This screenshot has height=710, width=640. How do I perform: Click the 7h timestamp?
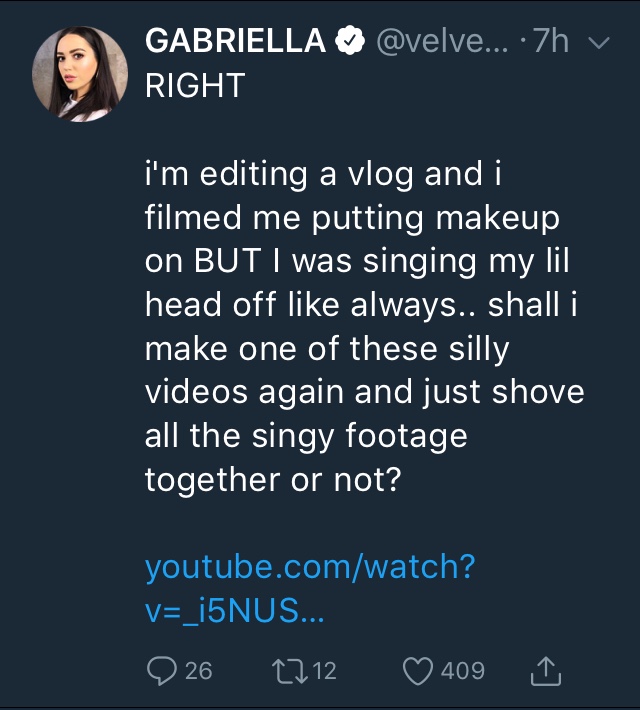pos(550,42)
